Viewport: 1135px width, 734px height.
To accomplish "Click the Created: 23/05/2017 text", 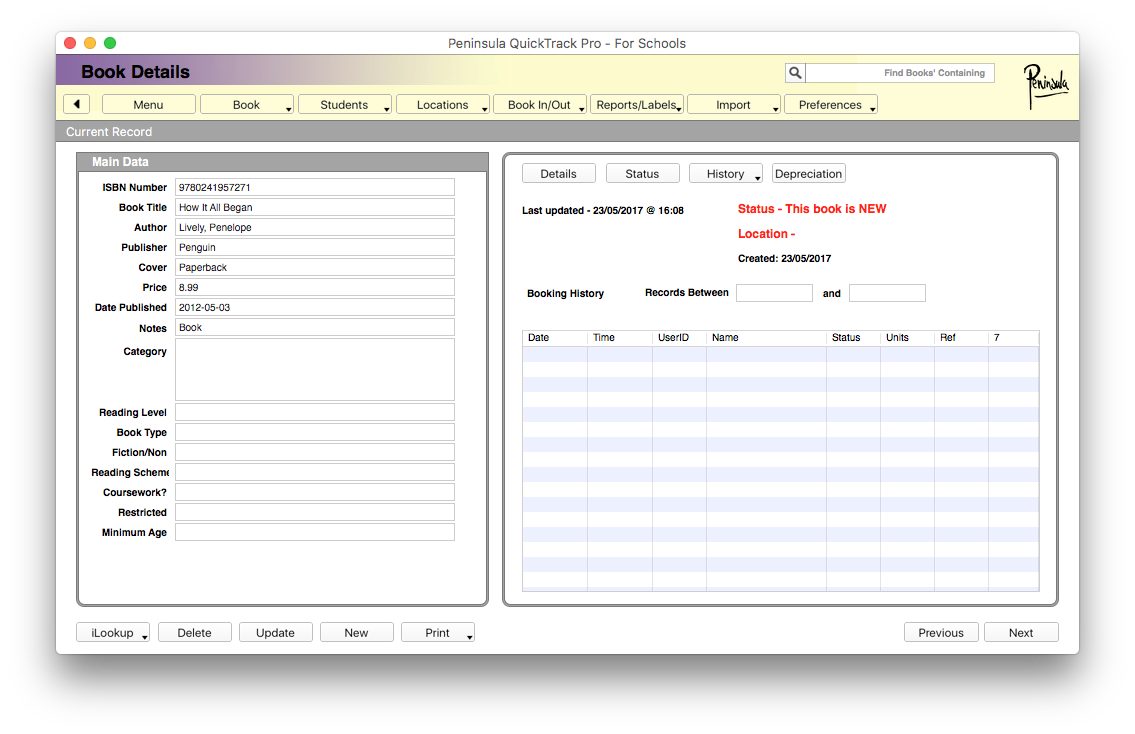I will 785,258.
